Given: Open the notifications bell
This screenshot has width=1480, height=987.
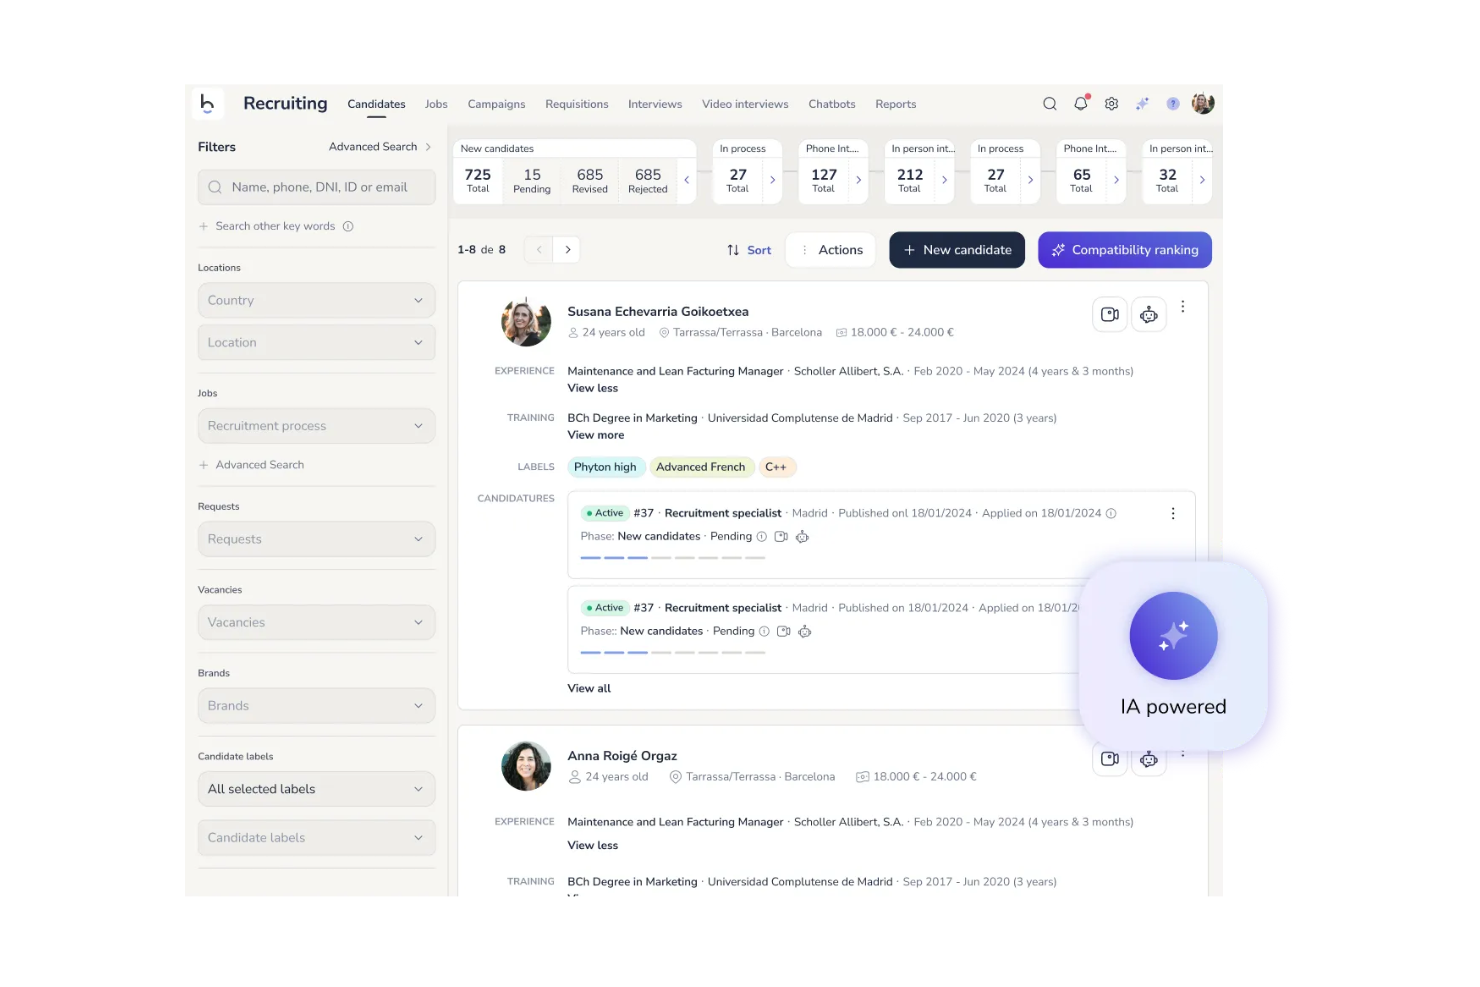Looking at the screenshot, I should (x=1081, y=103).
